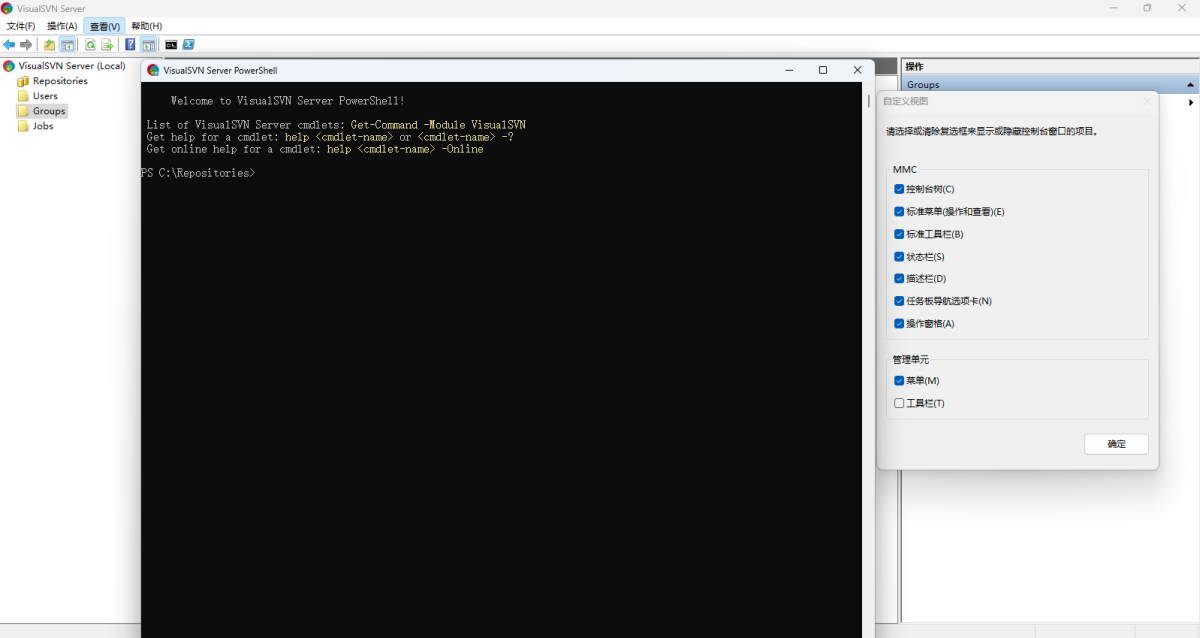Click the Refresh toolbar icon

[x=90, y=45]
